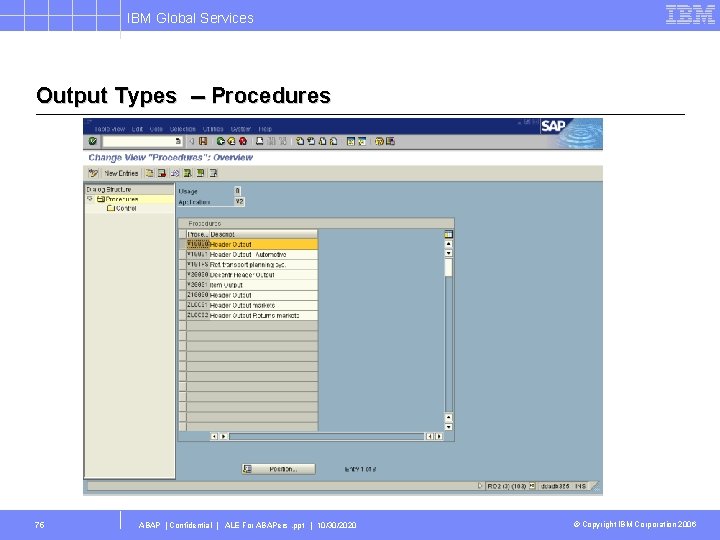Toggle row selector for Header Output Automotive
720x540 pixels.
click(182, 254)
